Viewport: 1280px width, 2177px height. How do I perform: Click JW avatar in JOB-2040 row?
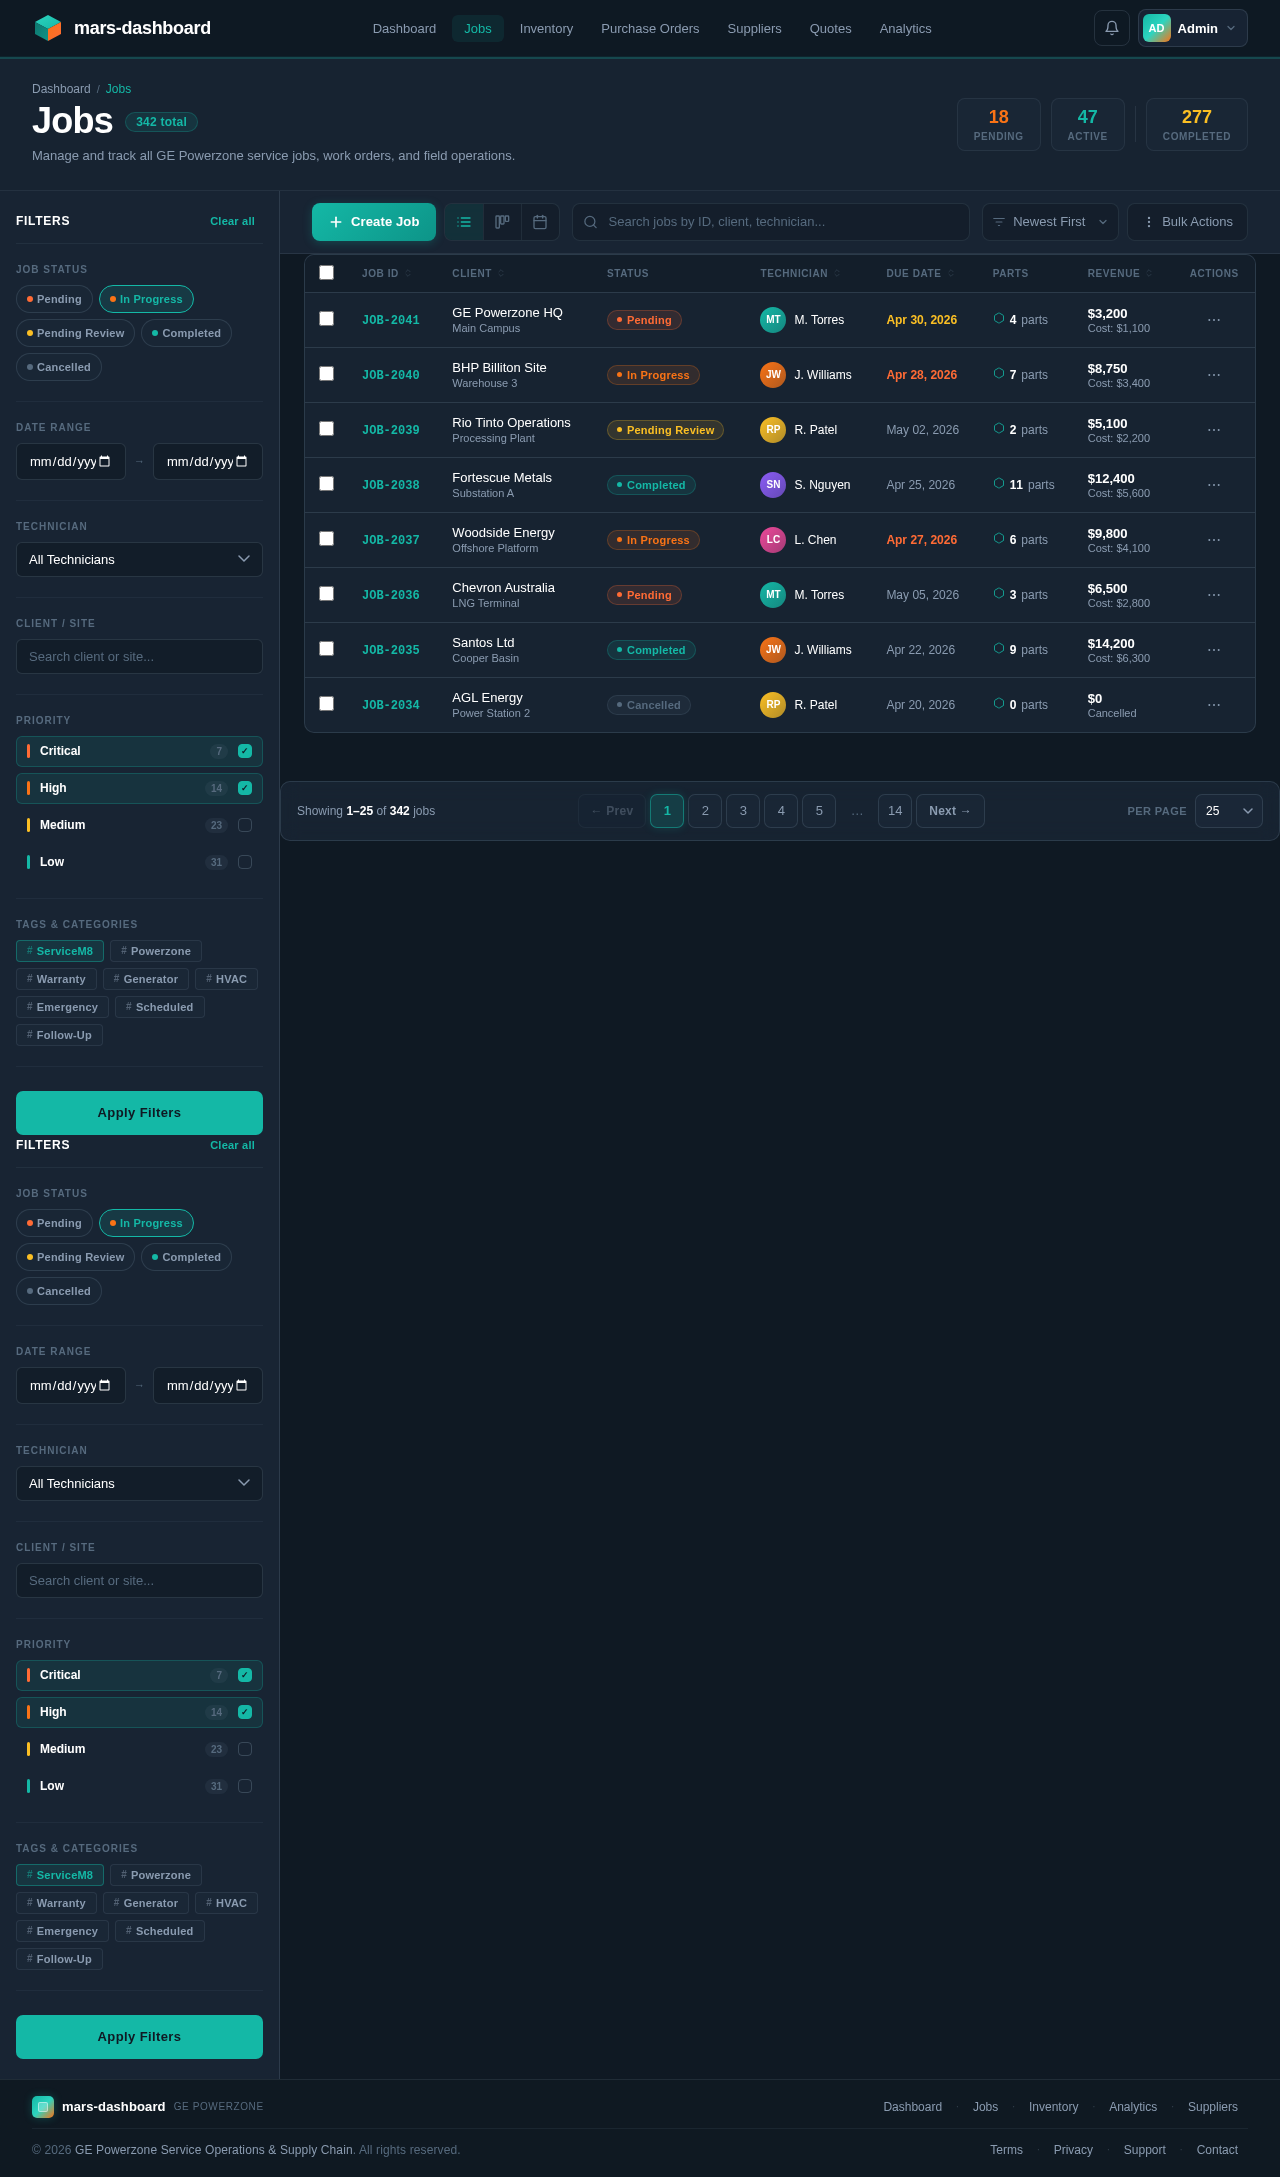(773, 375)
